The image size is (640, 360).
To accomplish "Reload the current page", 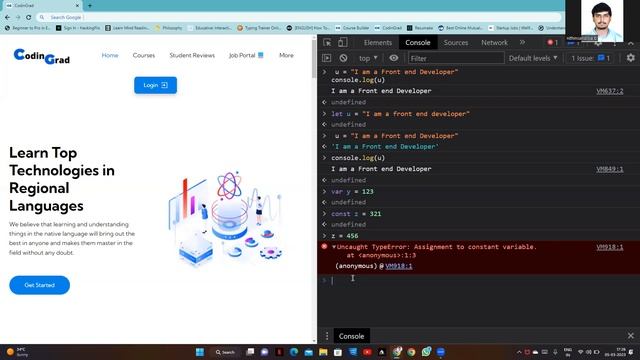I will coord(29,17).
